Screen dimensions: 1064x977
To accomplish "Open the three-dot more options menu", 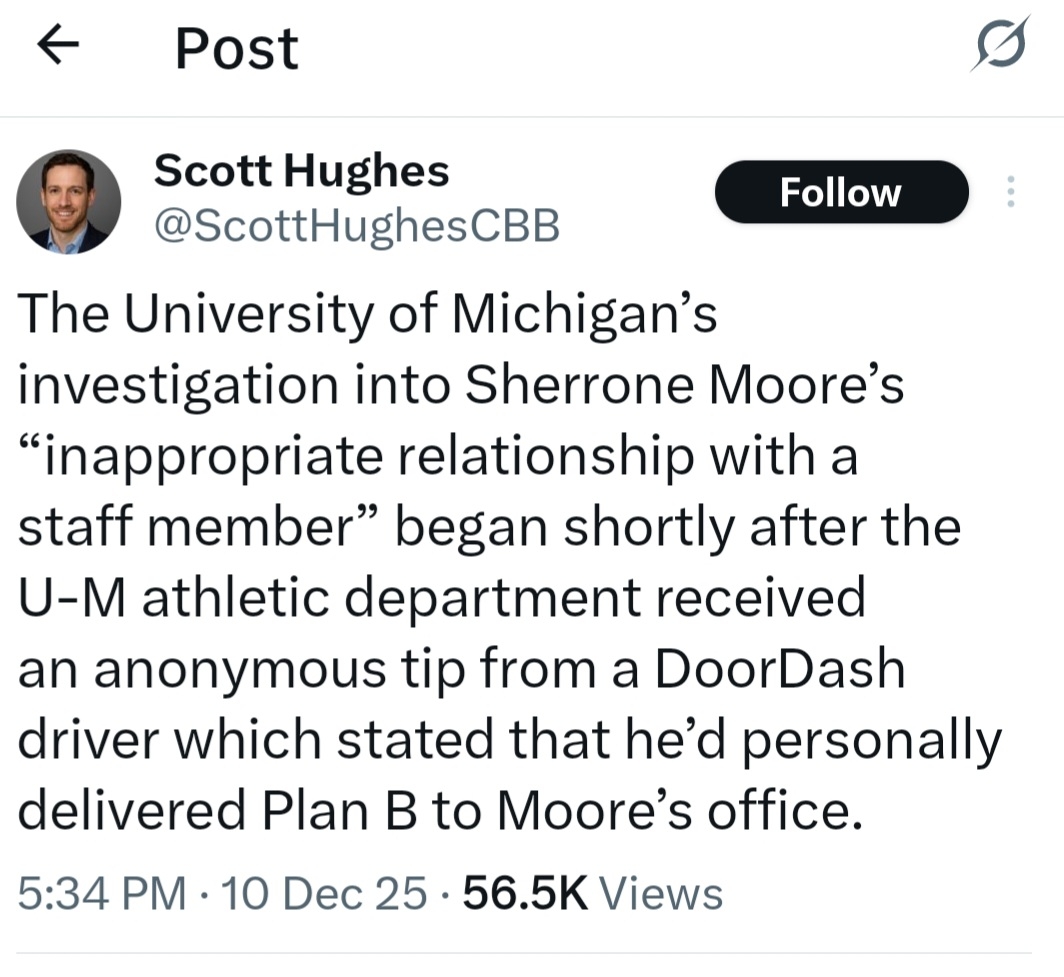I will click(1010, 192).
